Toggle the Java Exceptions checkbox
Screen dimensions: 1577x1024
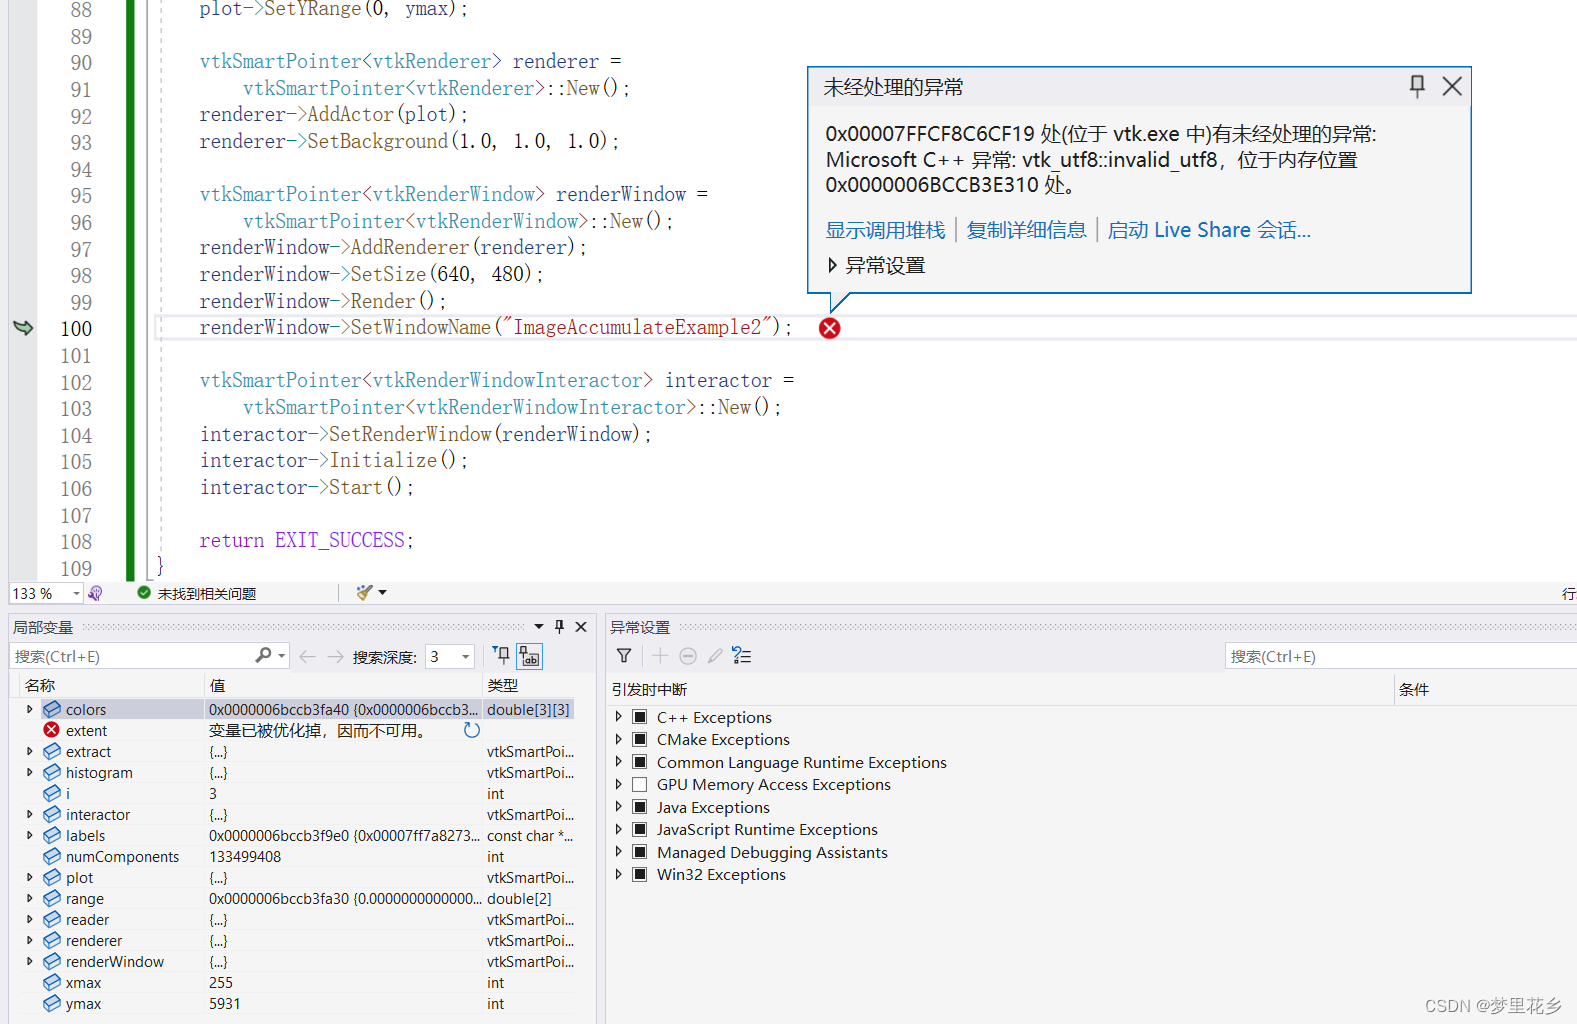pos(640,807)
